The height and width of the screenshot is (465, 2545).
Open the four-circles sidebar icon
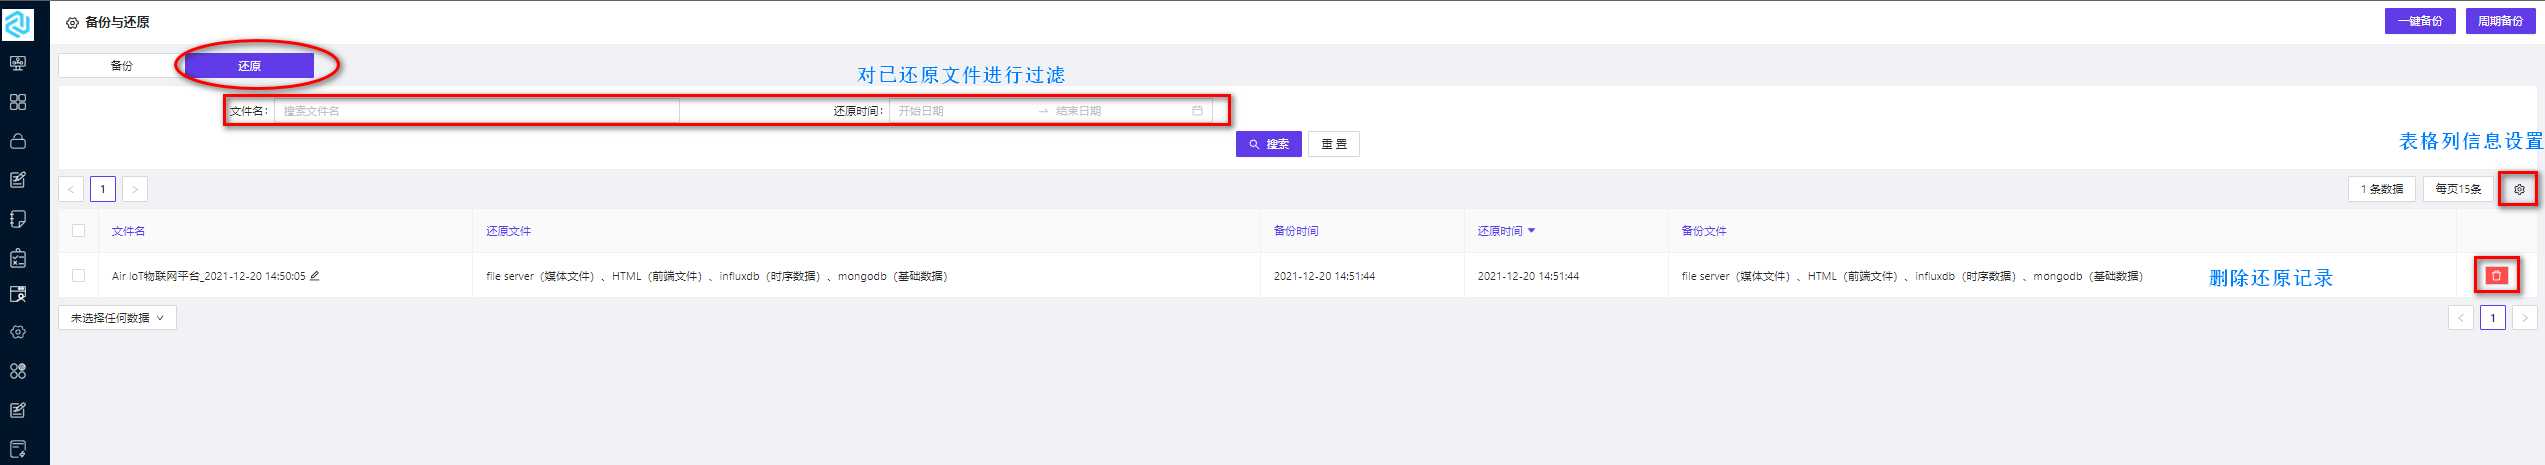pos(18,371)
